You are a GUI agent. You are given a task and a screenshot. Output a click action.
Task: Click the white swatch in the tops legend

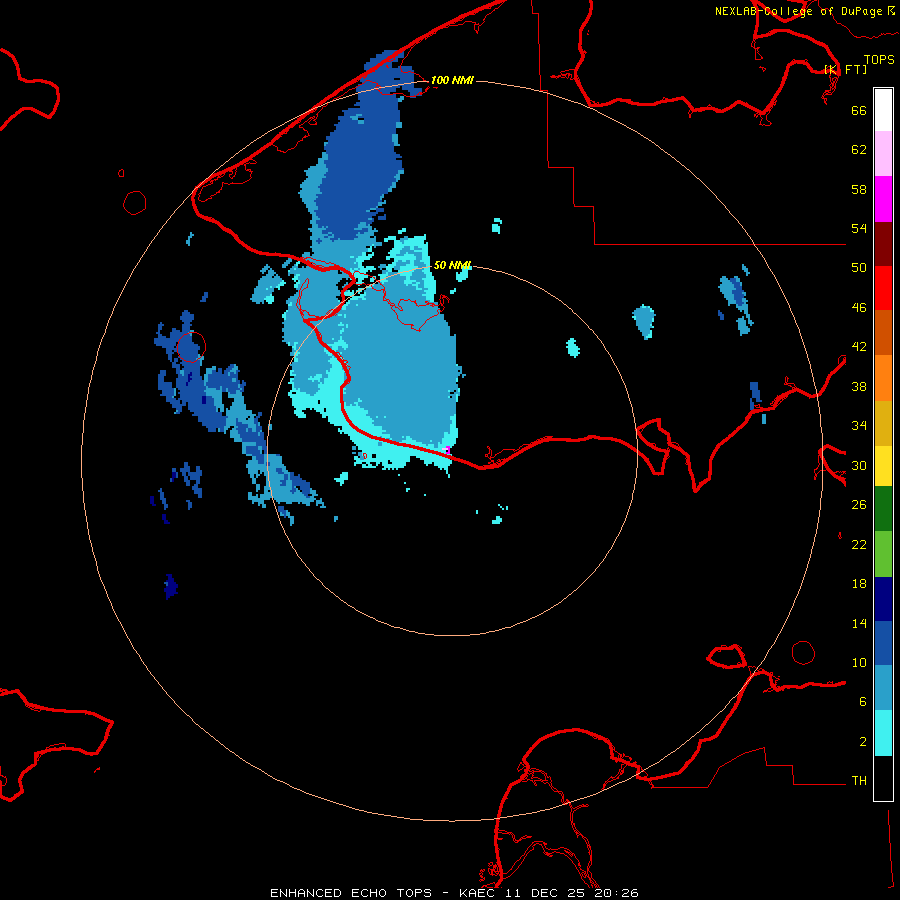click(883, 110)
